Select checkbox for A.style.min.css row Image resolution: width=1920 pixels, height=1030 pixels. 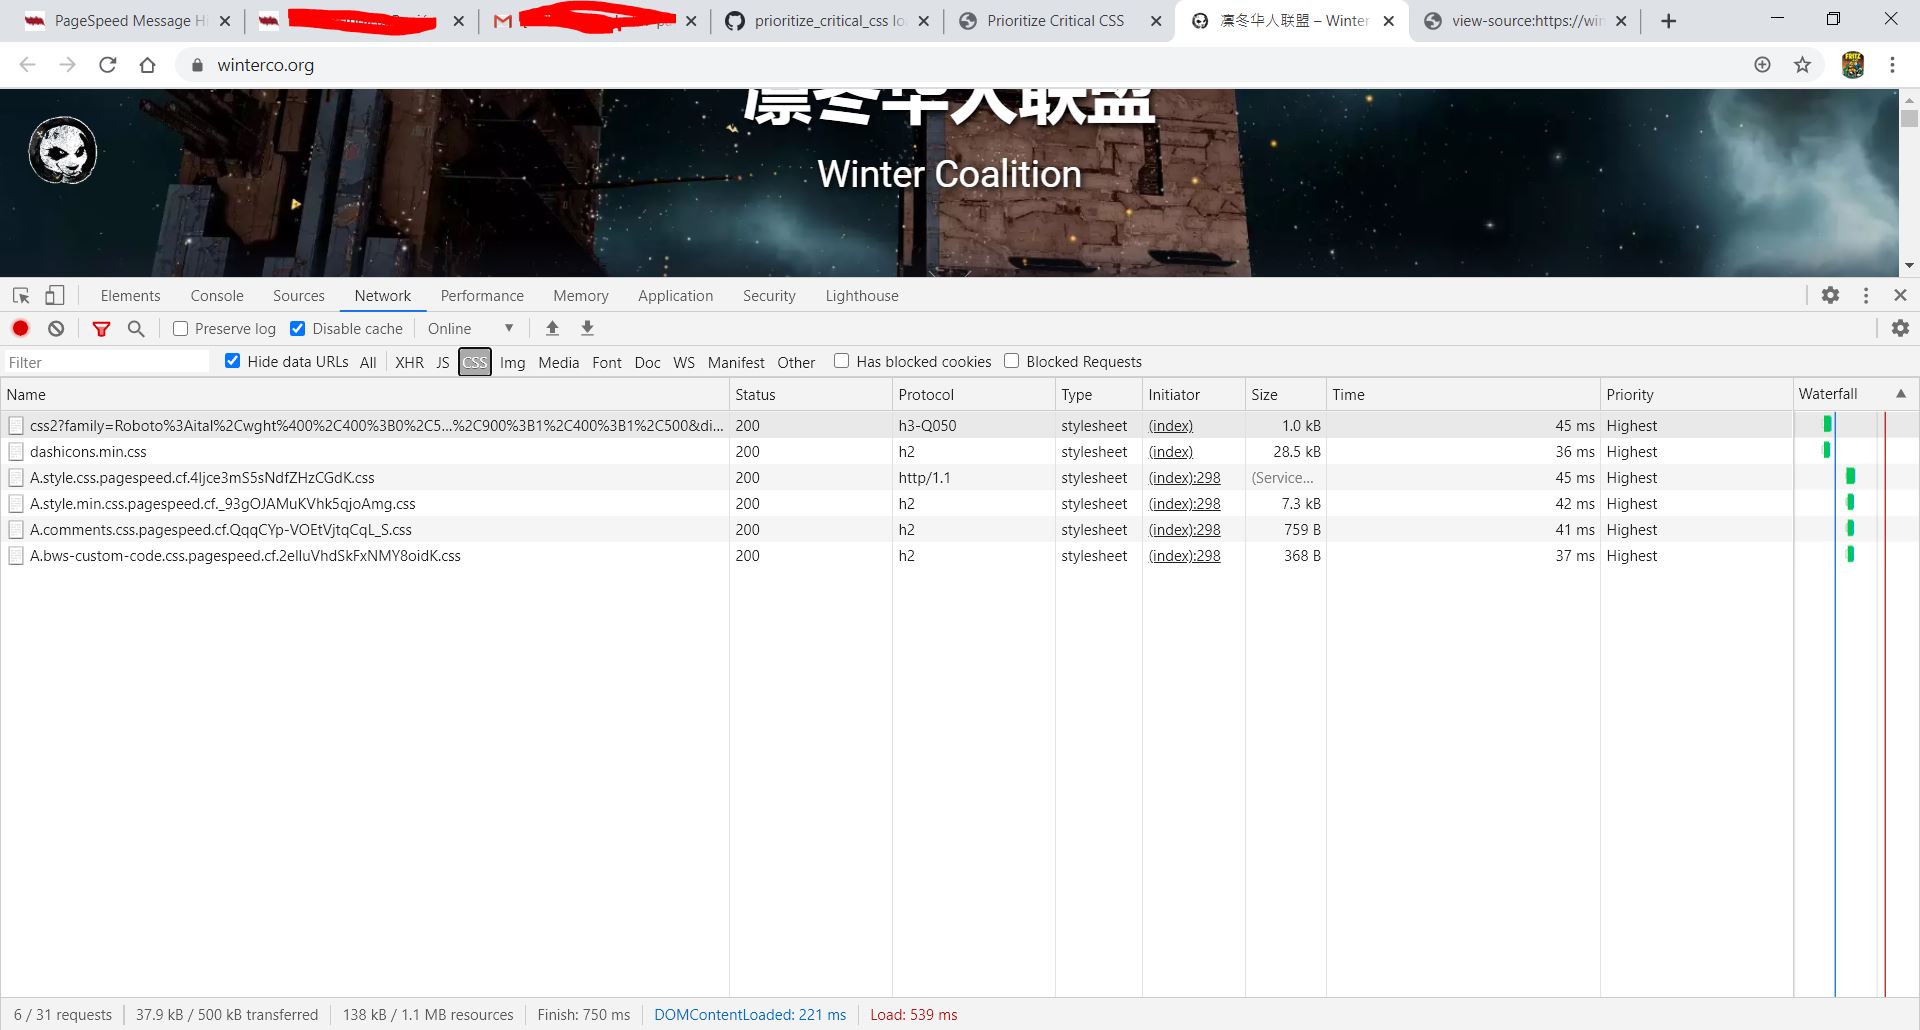click(16, 504)
